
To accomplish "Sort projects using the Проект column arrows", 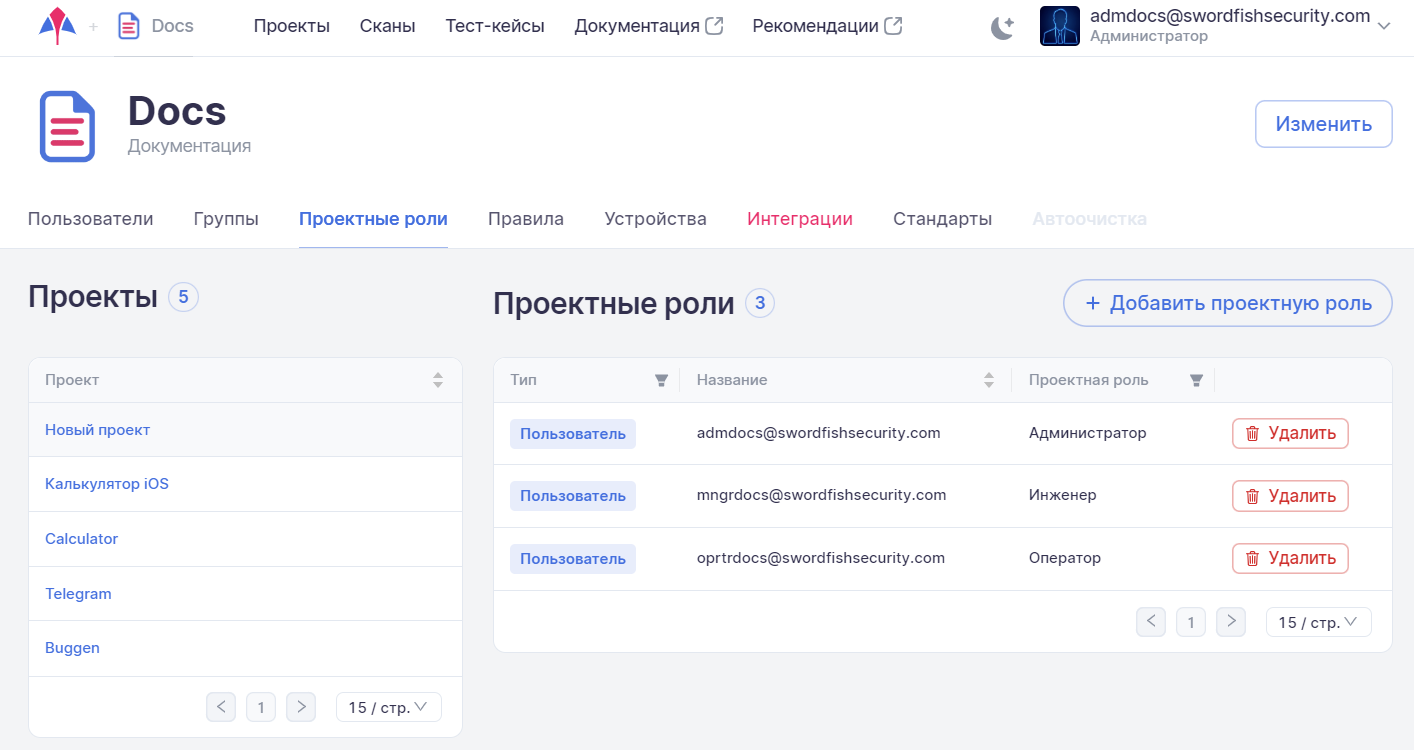I will (x=437, y=380).
